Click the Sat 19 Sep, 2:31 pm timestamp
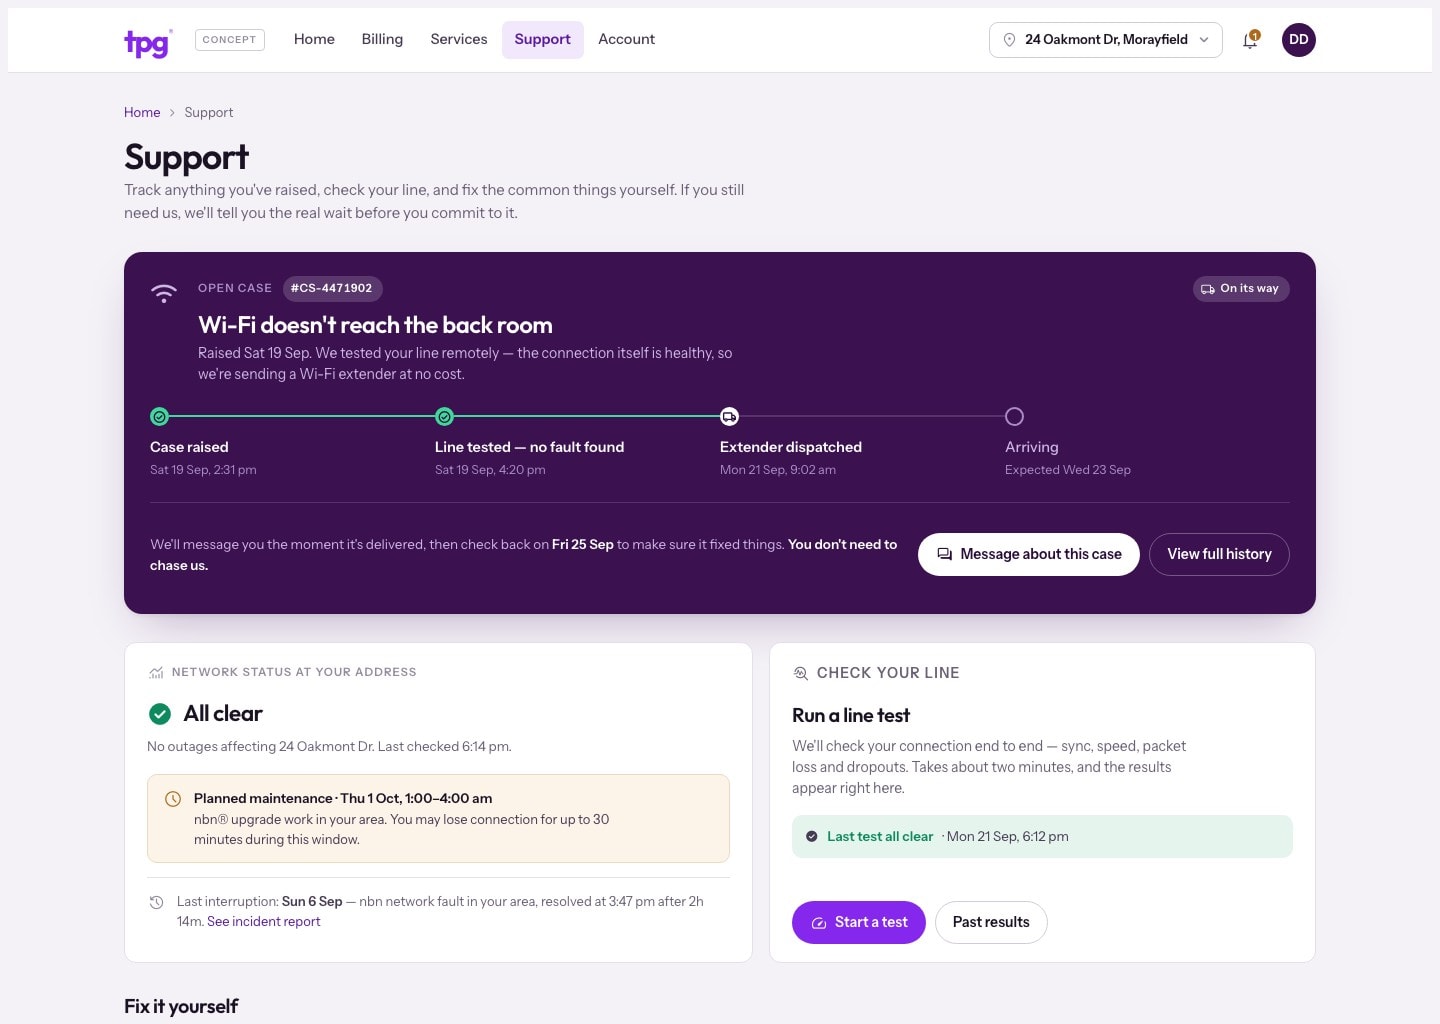Viewport: 1440px width, 1024px height. [x=203, y=470]
